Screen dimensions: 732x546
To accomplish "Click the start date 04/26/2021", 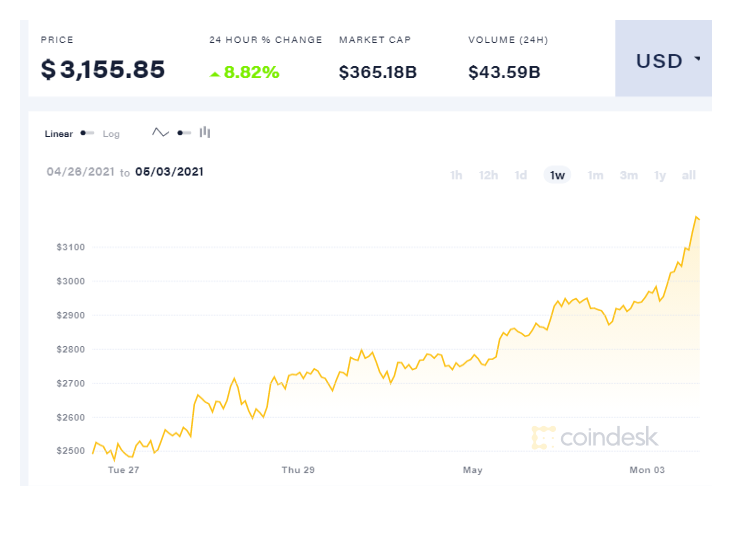I will (80, 172).
